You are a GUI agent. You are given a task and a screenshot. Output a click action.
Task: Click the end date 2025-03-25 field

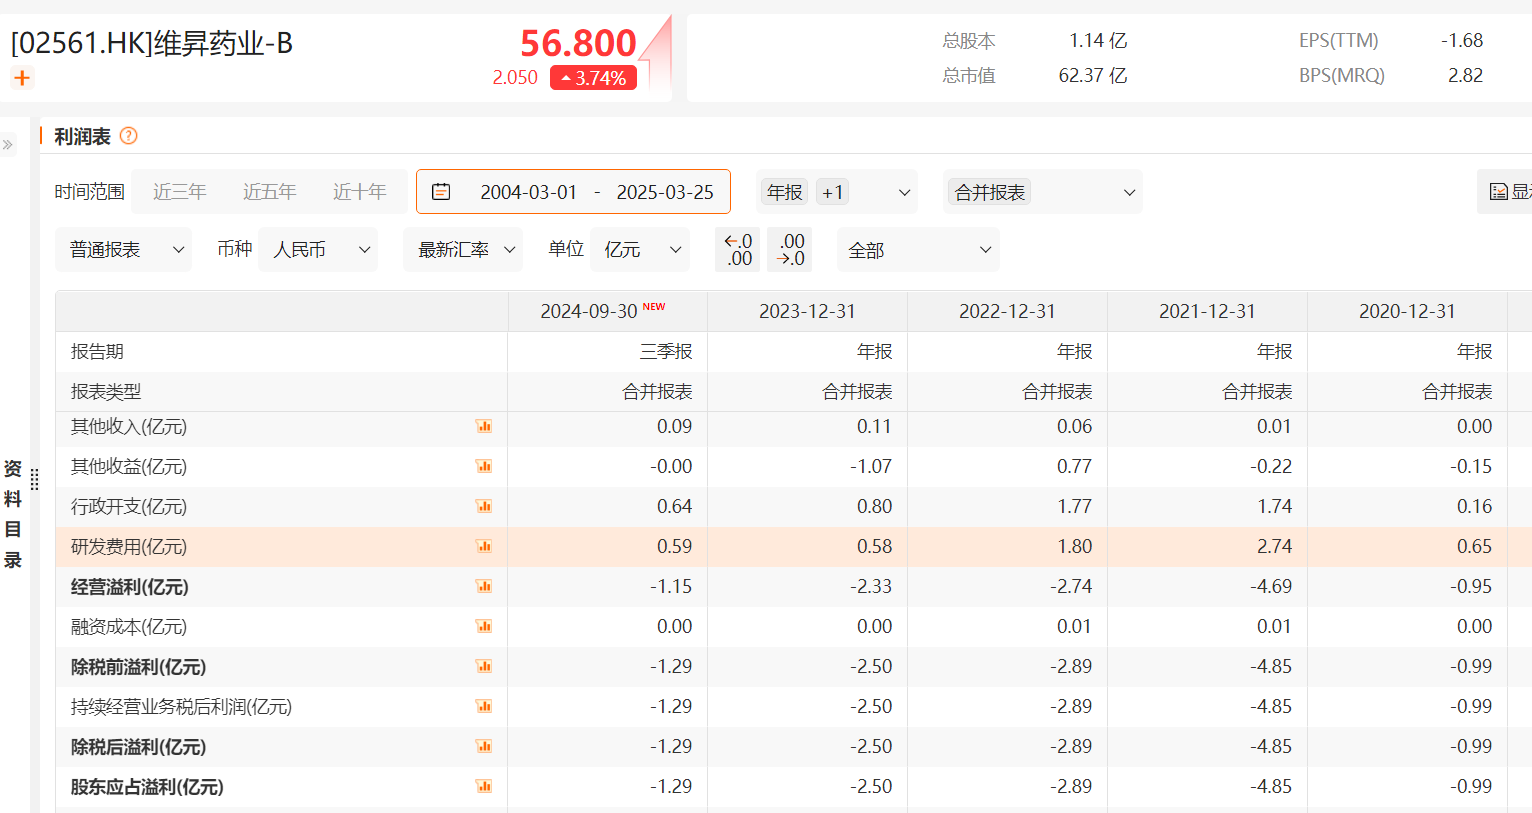point(665,192)
